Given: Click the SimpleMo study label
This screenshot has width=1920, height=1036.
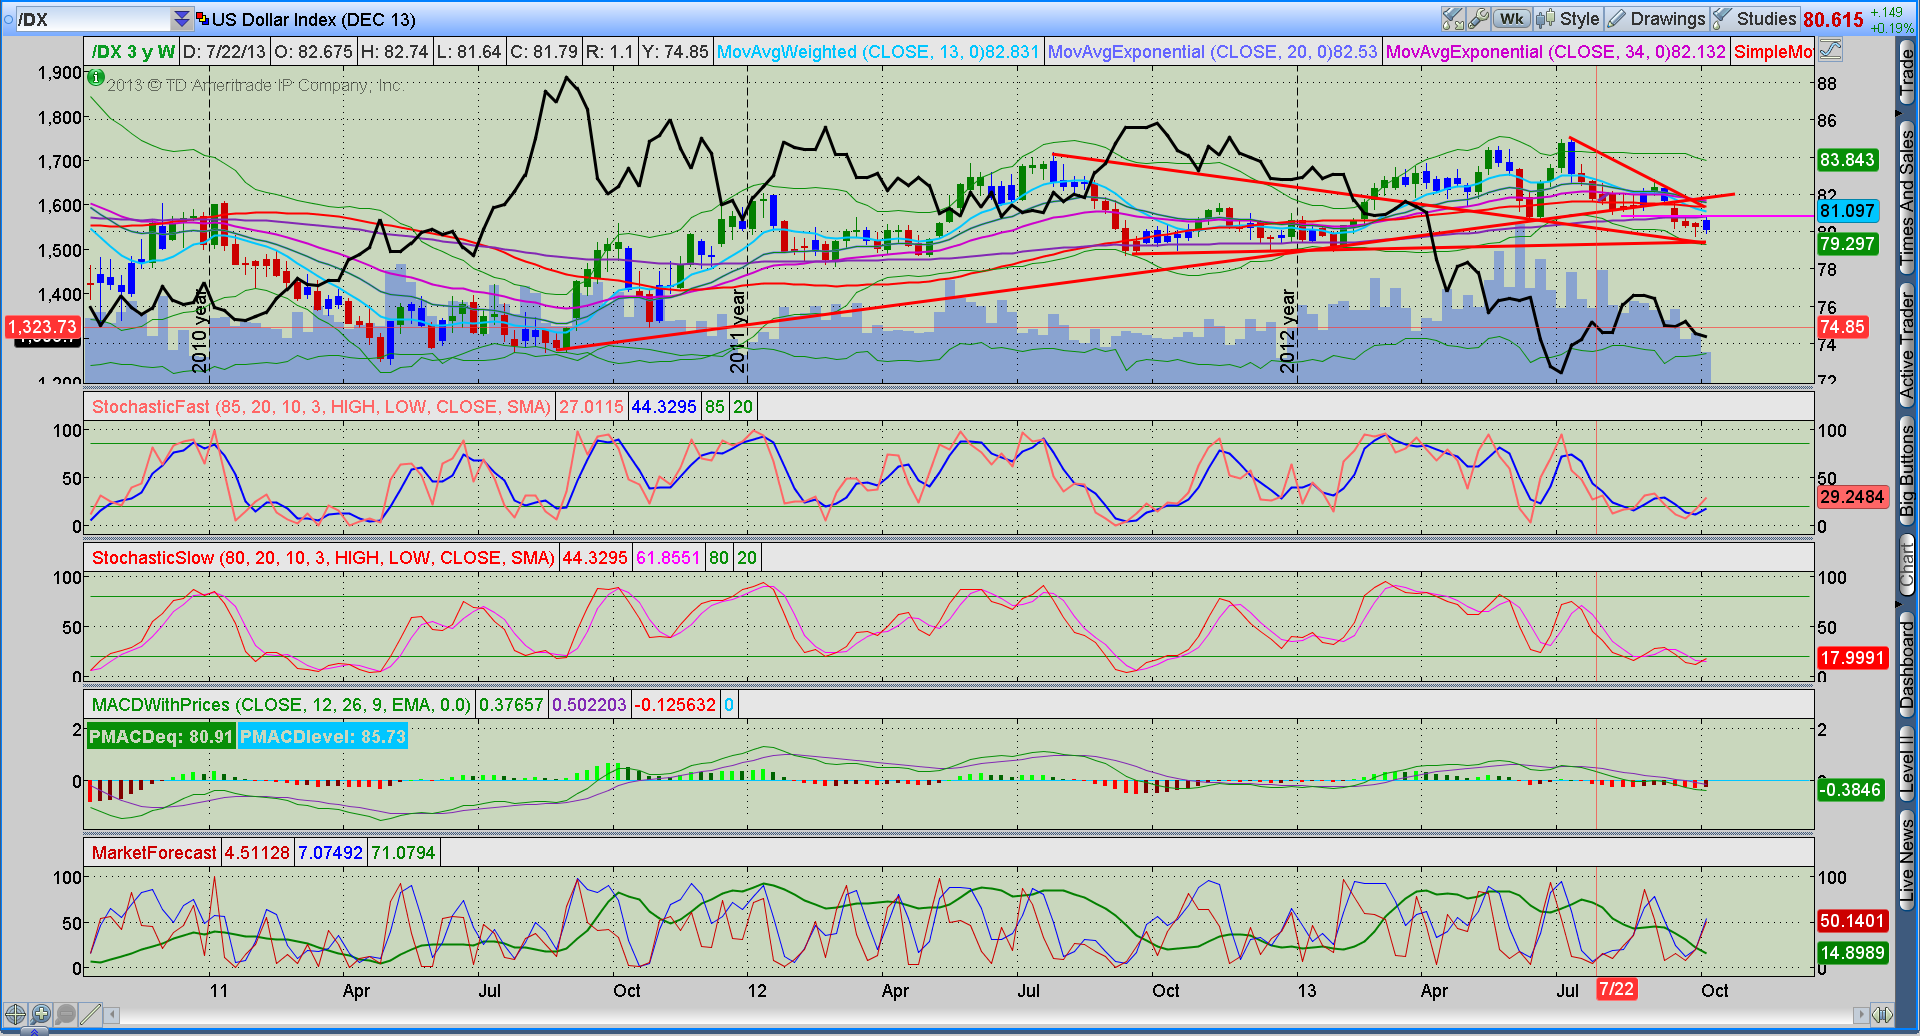Looking at the screenshot, I should click(1772, 51).
